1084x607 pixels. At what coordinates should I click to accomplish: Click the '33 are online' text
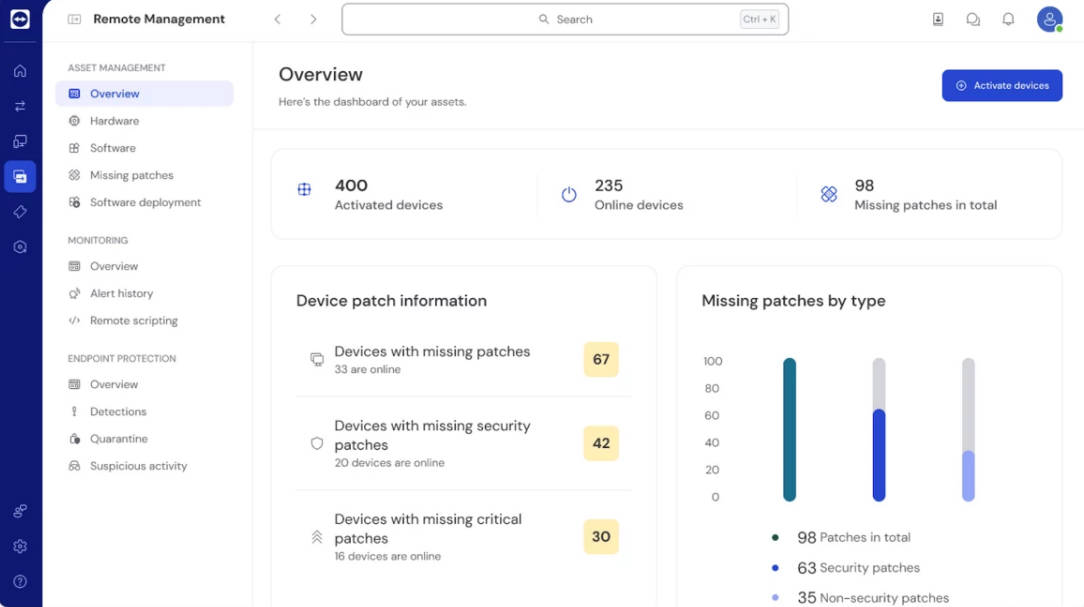click(368, 369)
